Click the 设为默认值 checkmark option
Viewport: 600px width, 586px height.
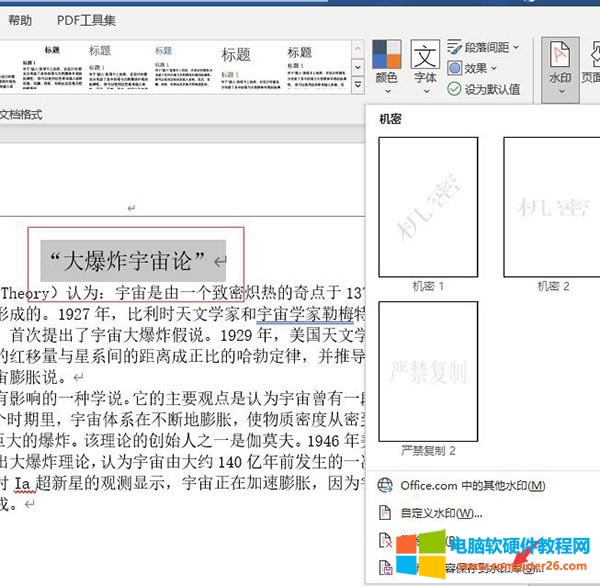click(x=455, y=89)
